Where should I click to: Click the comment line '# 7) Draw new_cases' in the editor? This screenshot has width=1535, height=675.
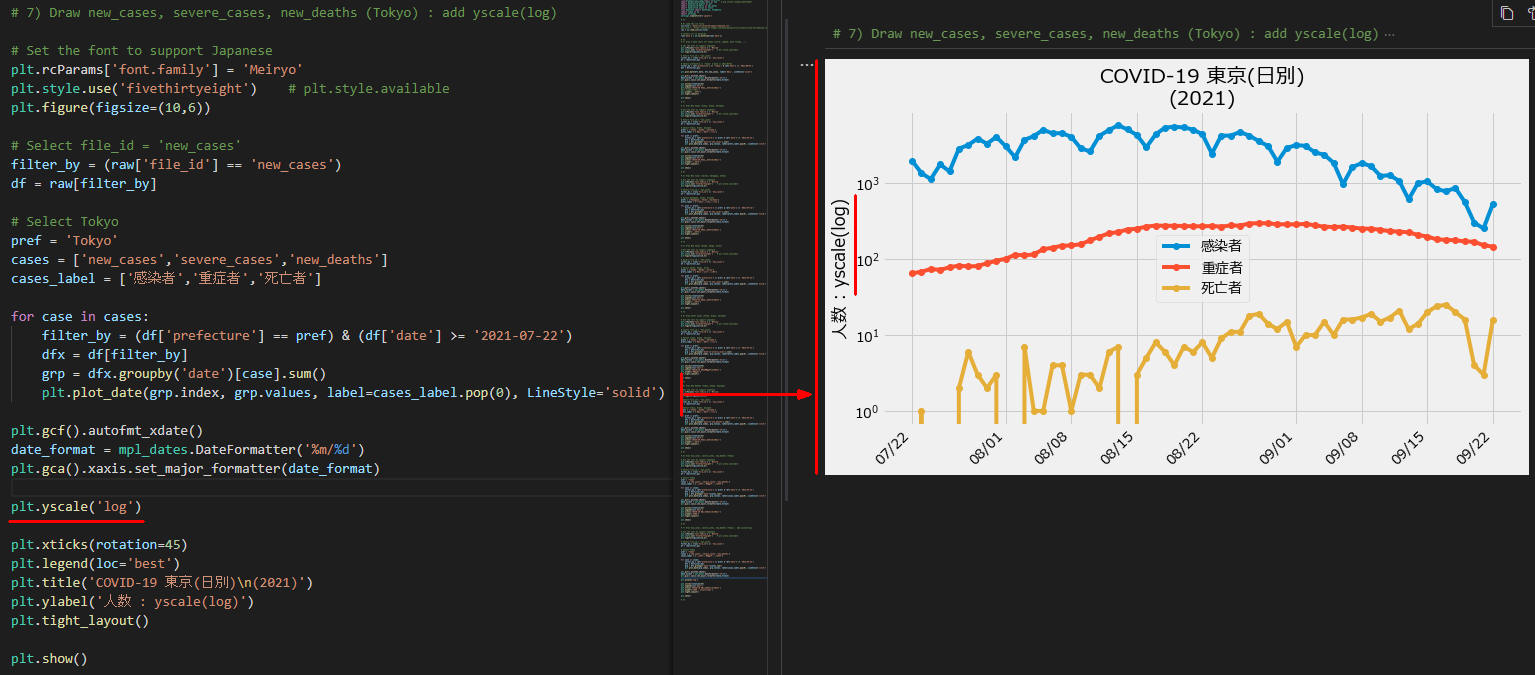(x=284, y=13)
